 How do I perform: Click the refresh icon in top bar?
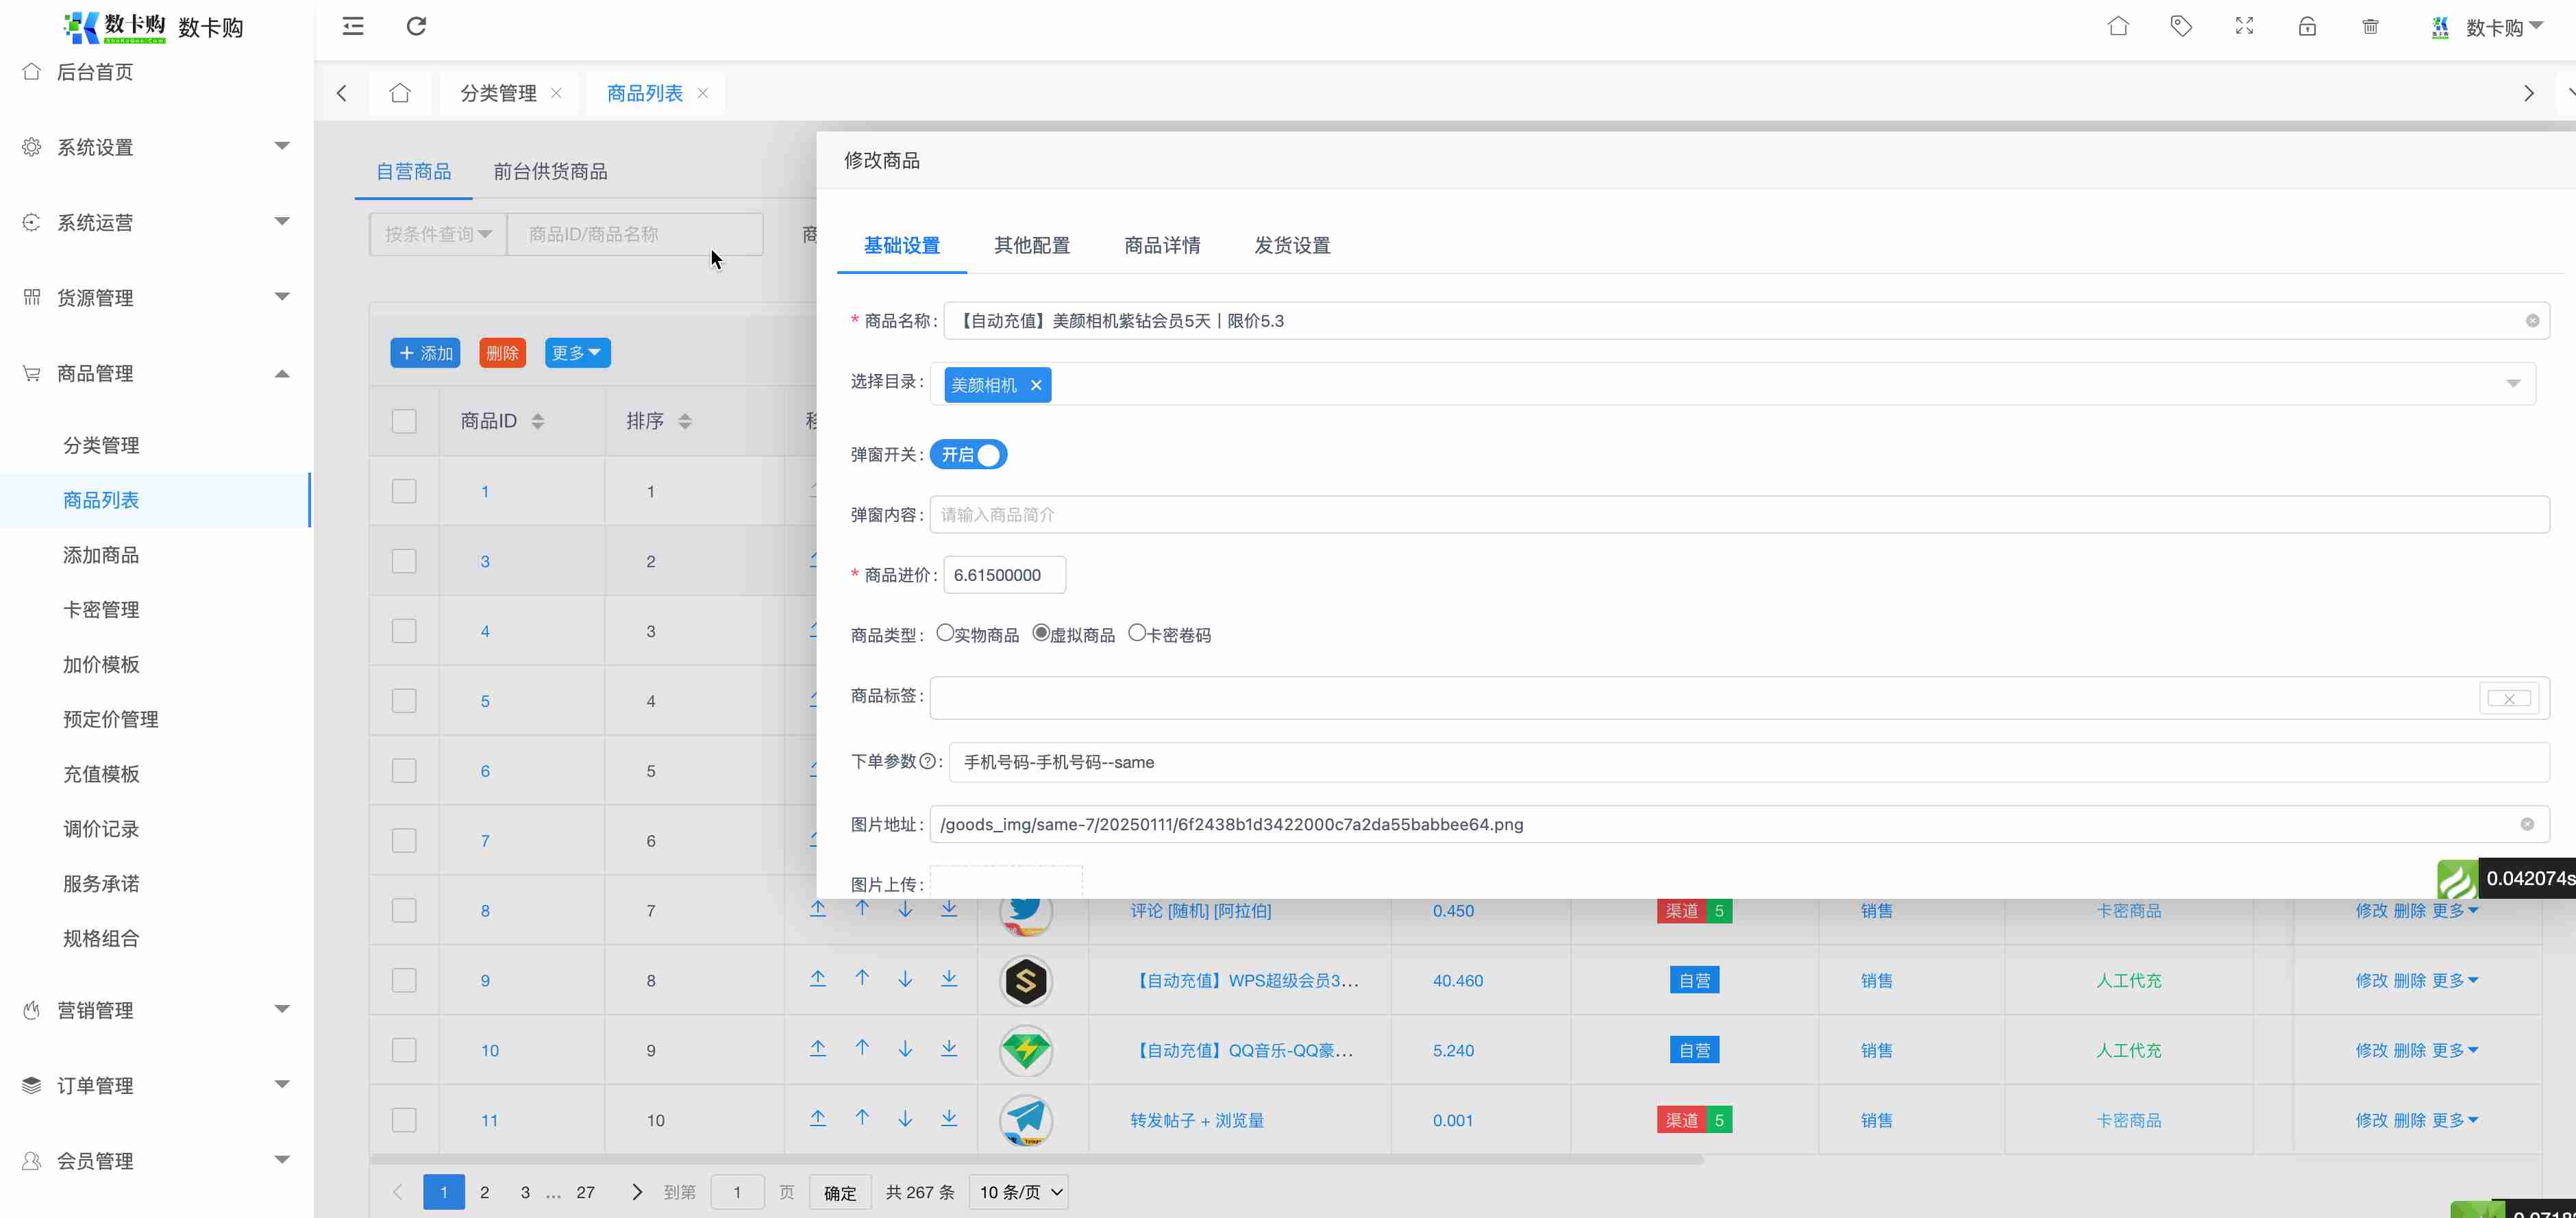(416, 26)
